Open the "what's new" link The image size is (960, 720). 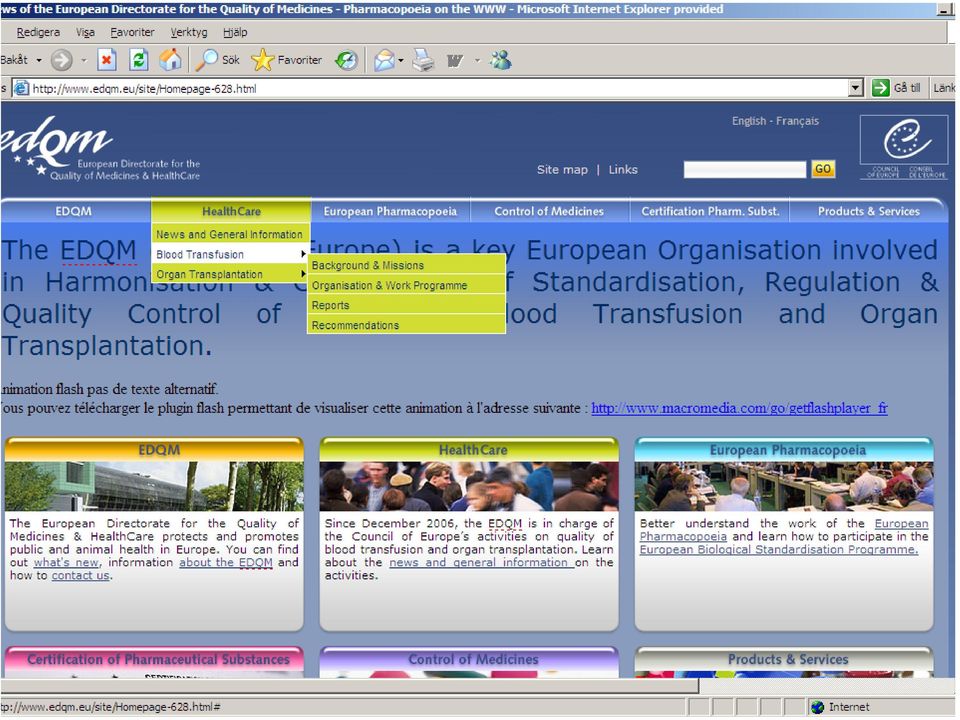click(66, 562)
